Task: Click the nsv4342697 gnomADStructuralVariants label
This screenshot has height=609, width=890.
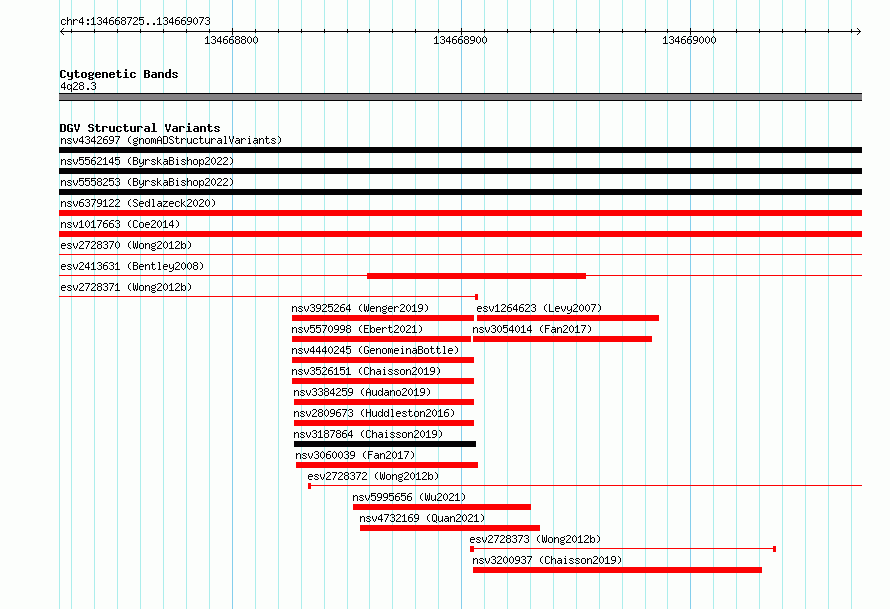Action: (x=171, y=140)
